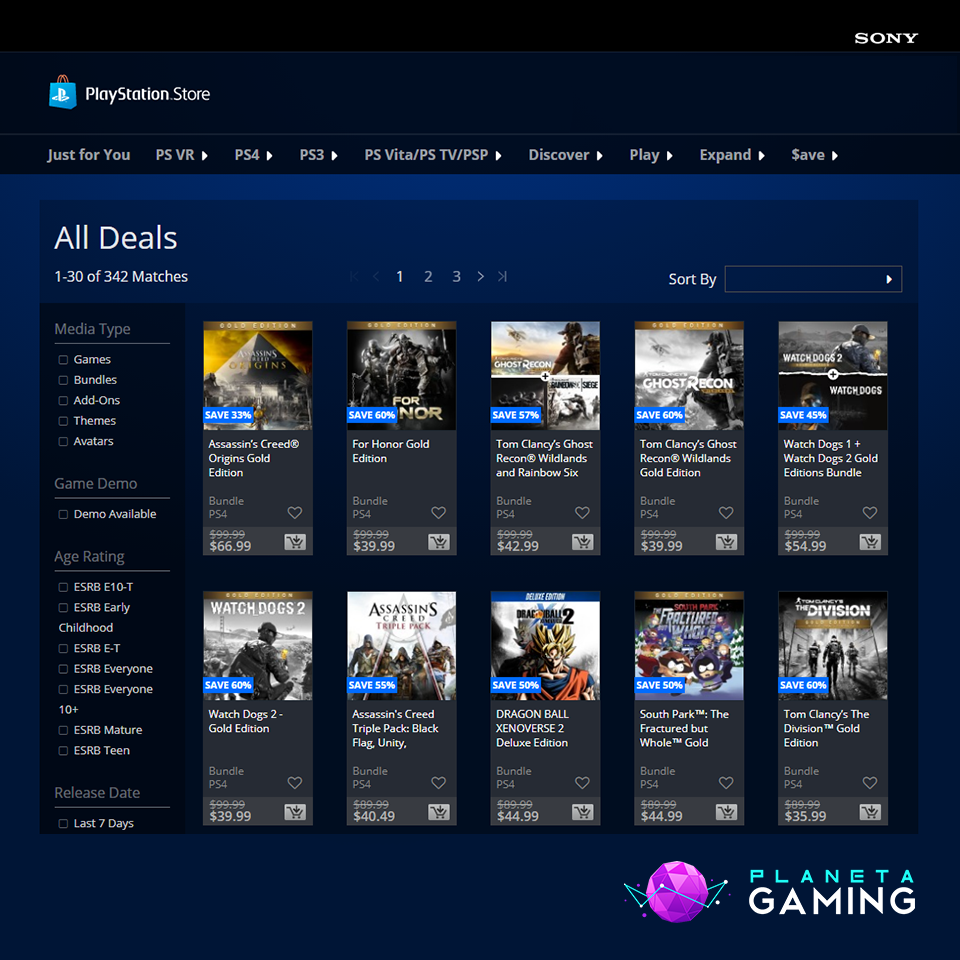Wishlist Watch Dogs 2 - Gold Edition heart

click(x=295, y=782)
